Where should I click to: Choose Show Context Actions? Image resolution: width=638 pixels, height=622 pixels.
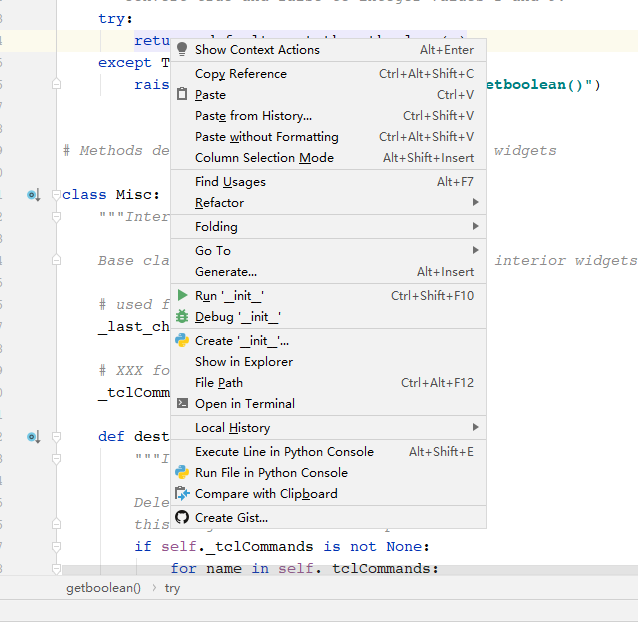point(328,50)
